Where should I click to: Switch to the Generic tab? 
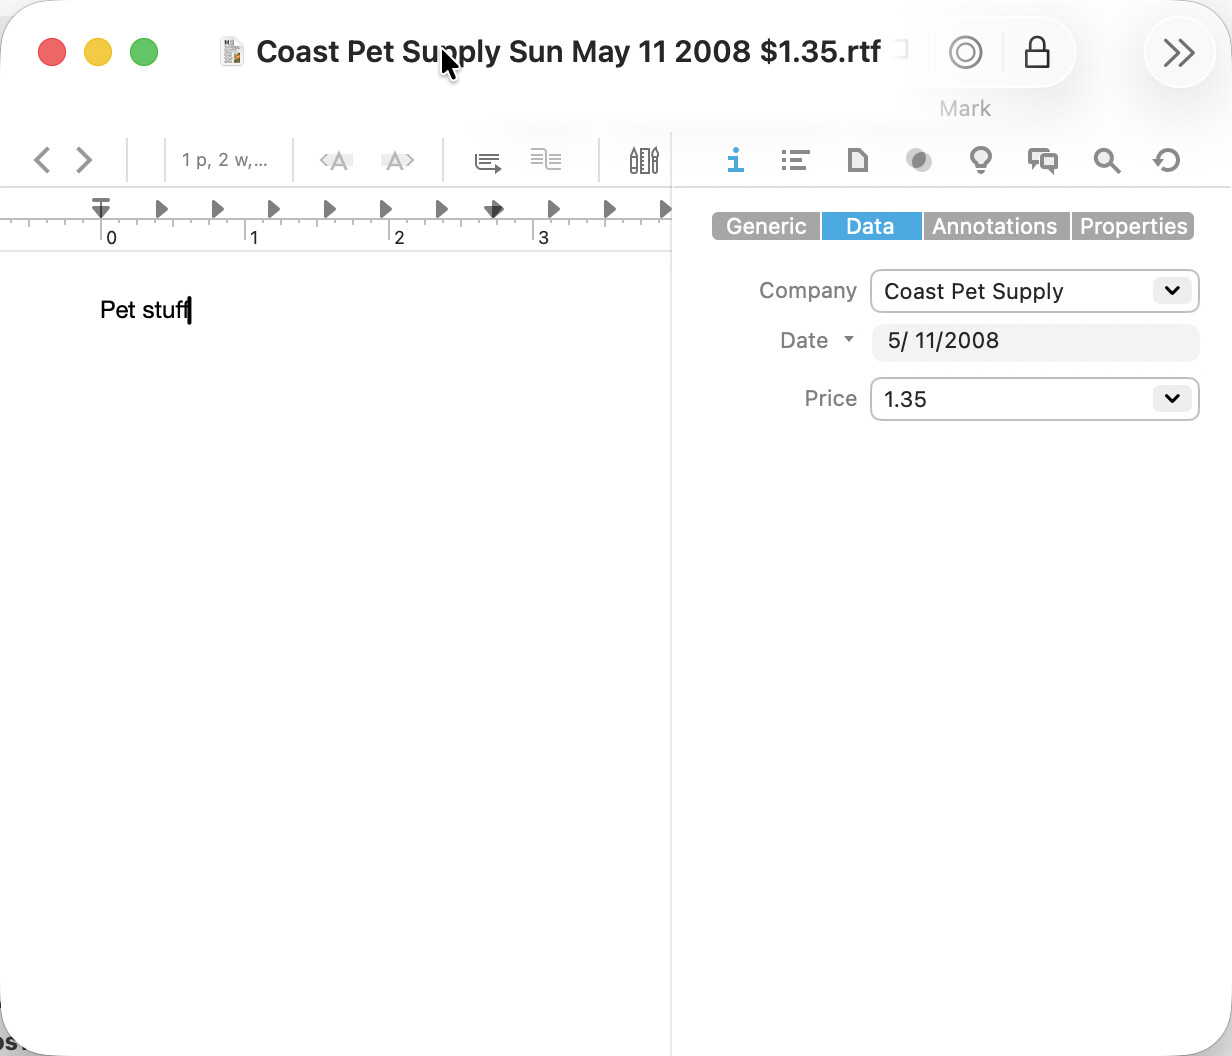point(766,227)
